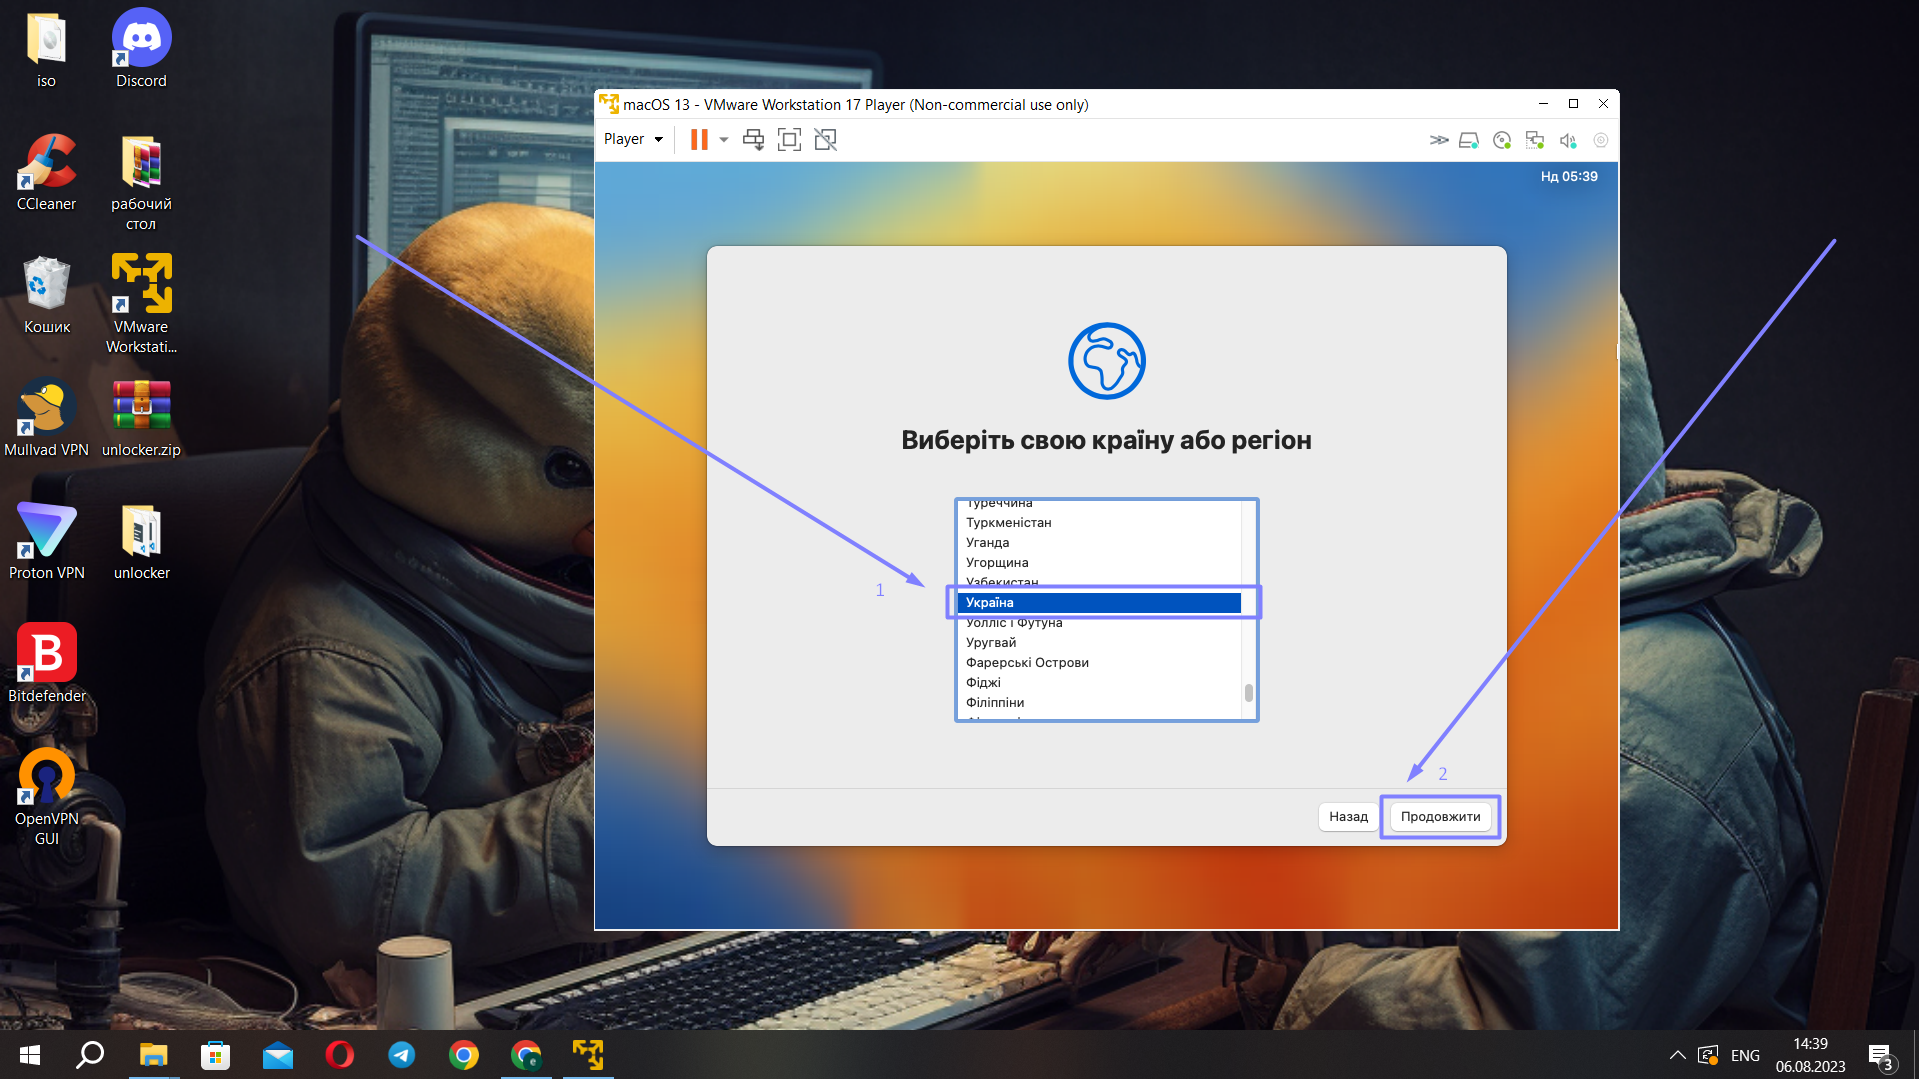The width and height of the screenshot is (1919, 1079).
Task: Enter VMware full screen mode
Action: (x=789, y=140)
